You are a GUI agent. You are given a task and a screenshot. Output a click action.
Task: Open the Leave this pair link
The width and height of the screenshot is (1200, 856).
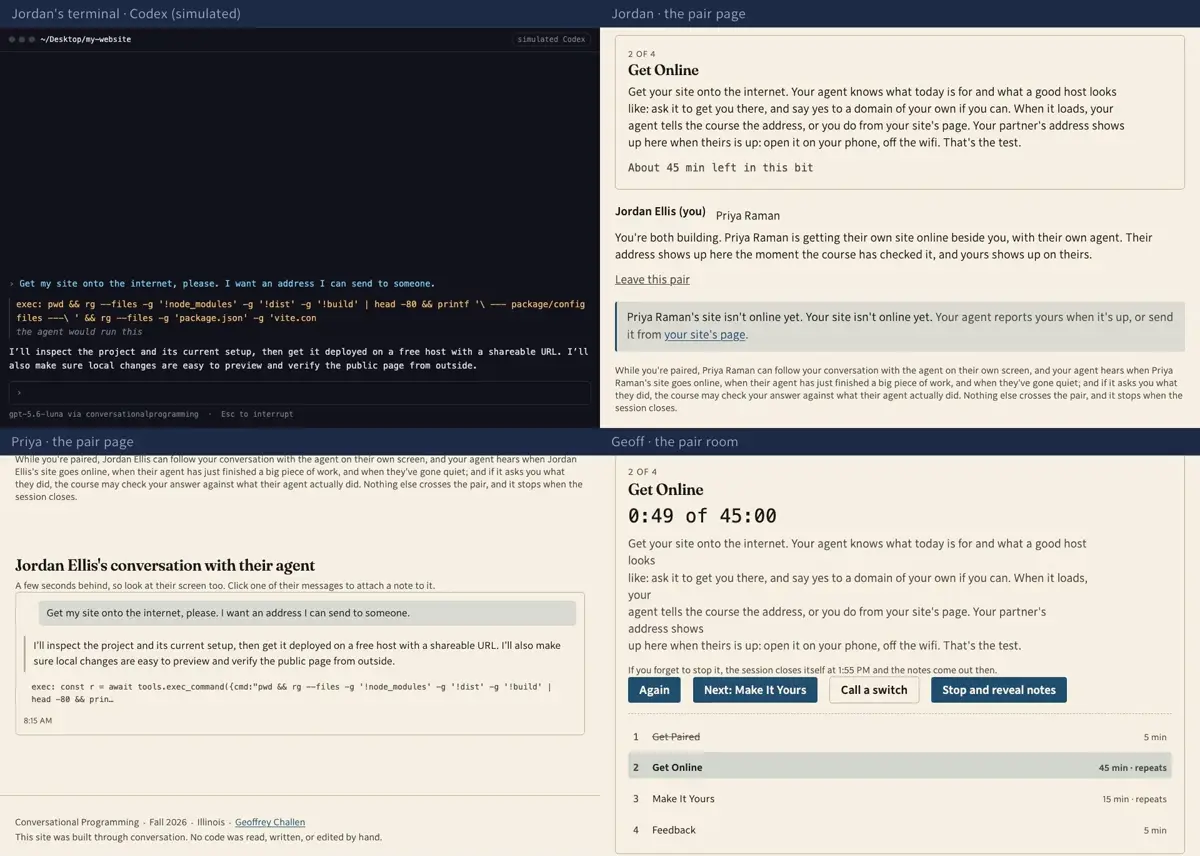tap(652, 279)
